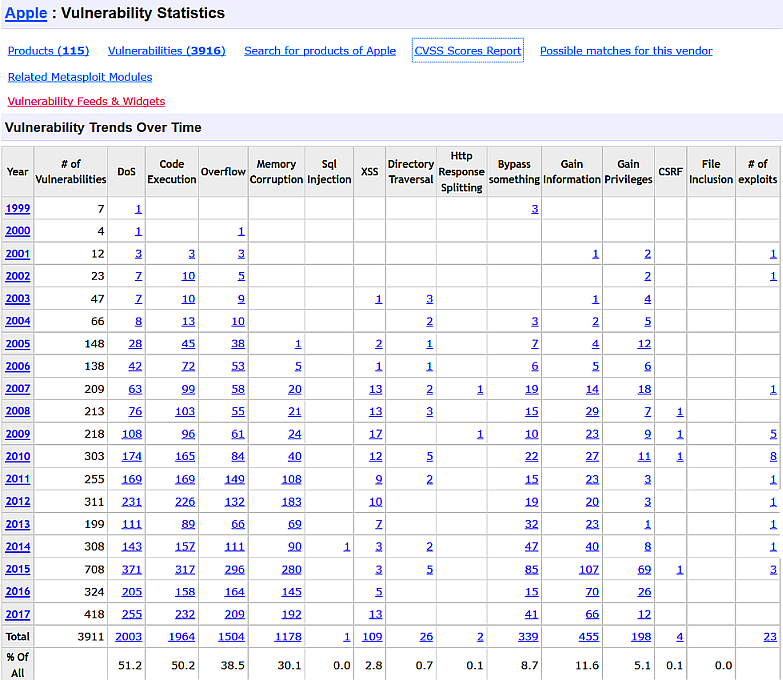Click 2015 Overflow count 296
This screenshot has width=783, height=680.
coord(235,570)
